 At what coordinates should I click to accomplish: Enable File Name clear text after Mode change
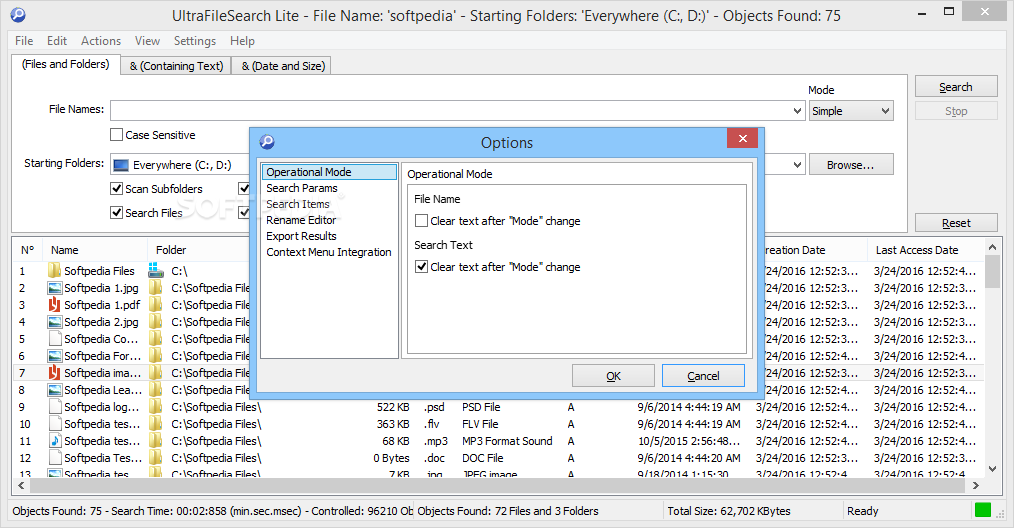421,221
